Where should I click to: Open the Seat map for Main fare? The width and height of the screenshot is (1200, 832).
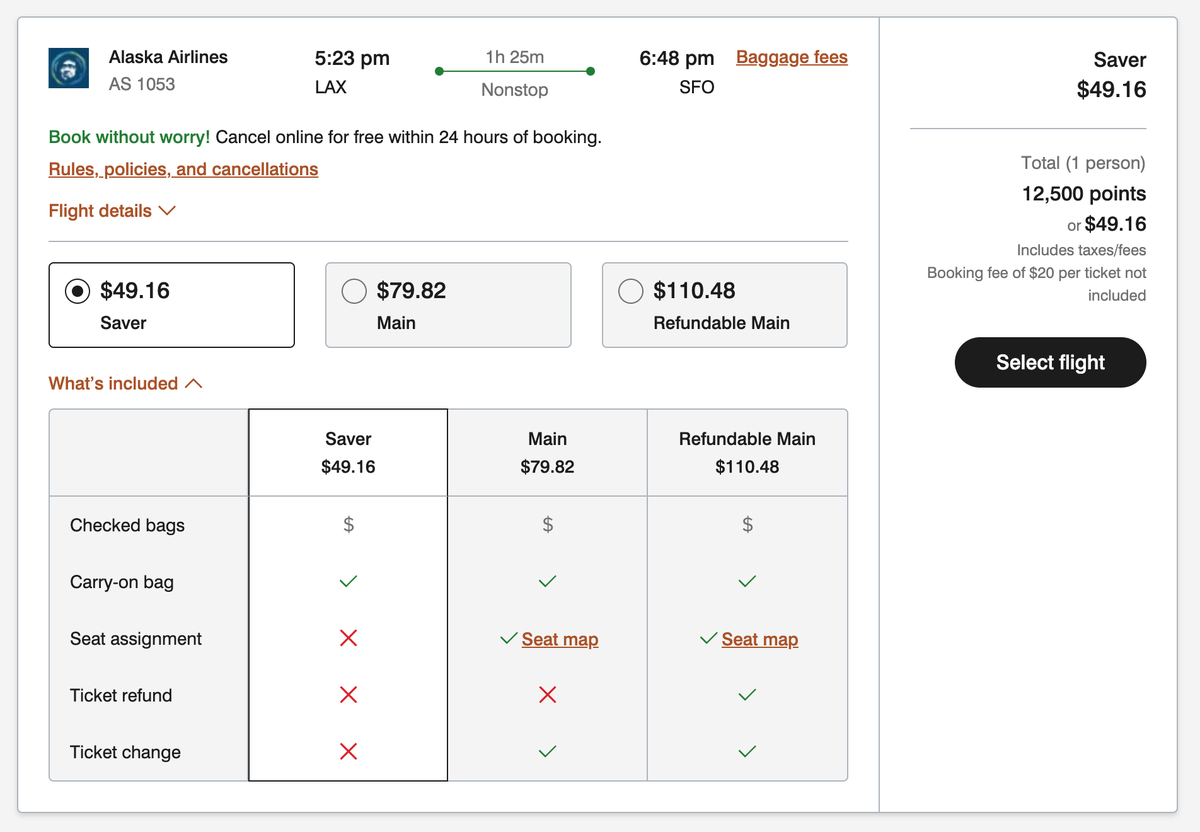(560, 638)
